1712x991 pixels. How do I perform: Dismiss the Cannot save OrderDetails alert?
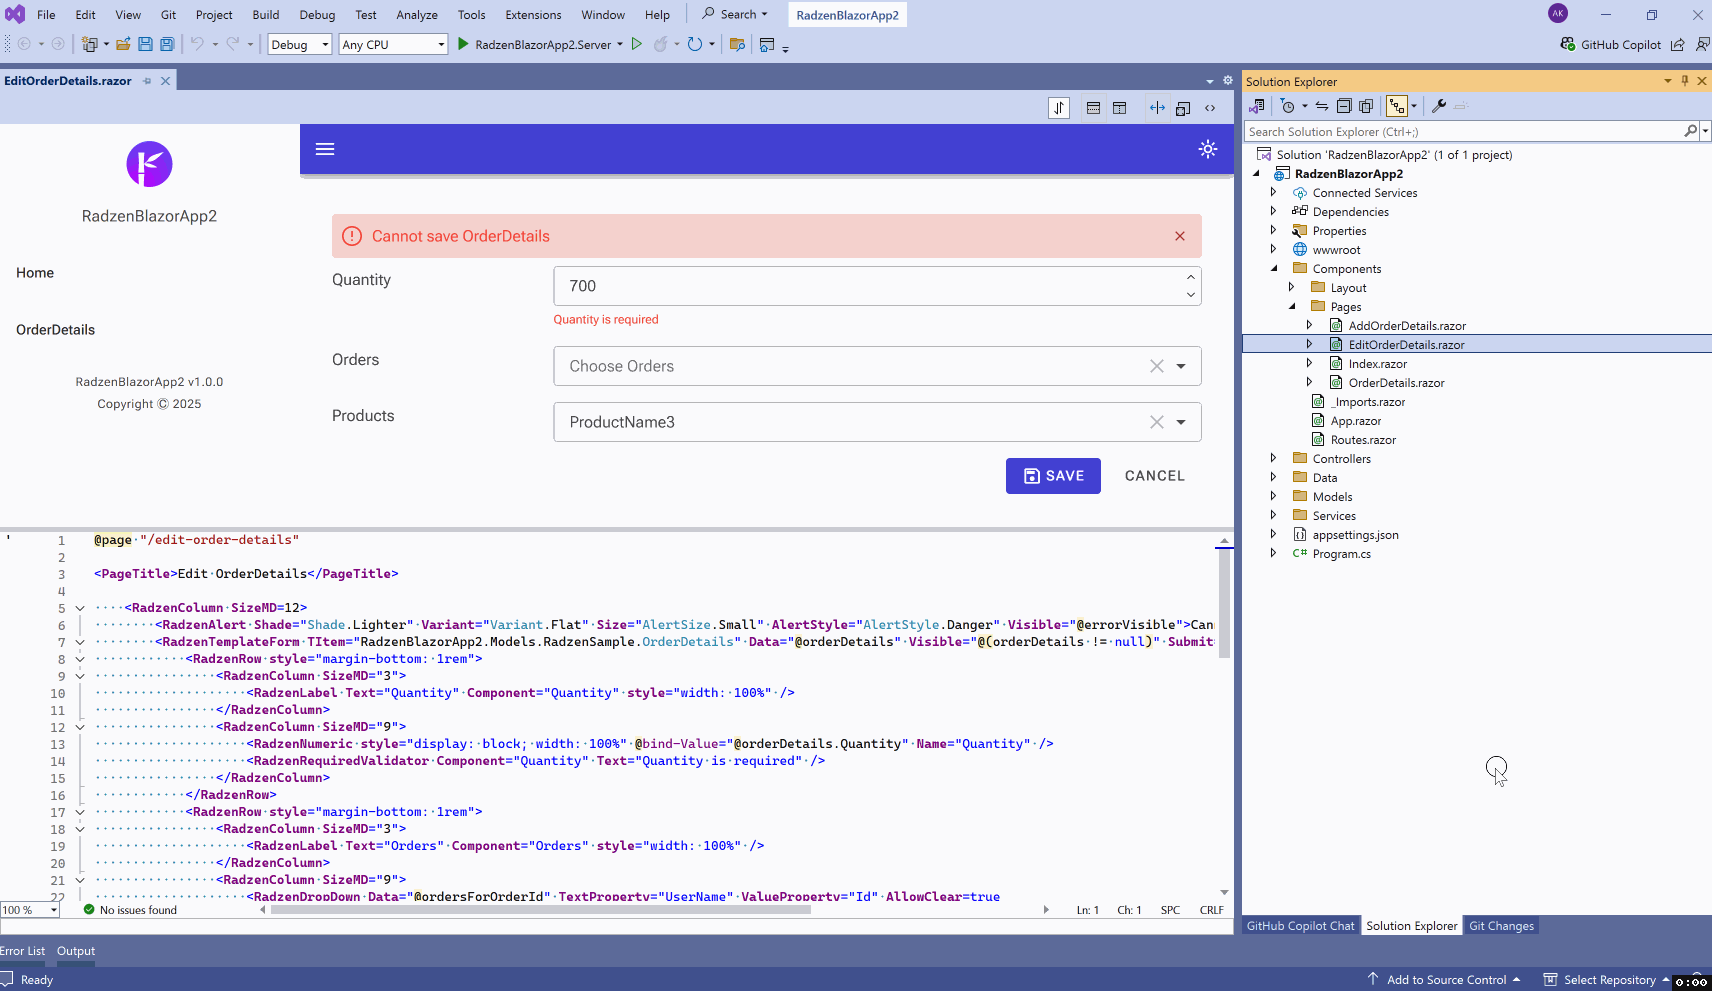point(1180,236)
